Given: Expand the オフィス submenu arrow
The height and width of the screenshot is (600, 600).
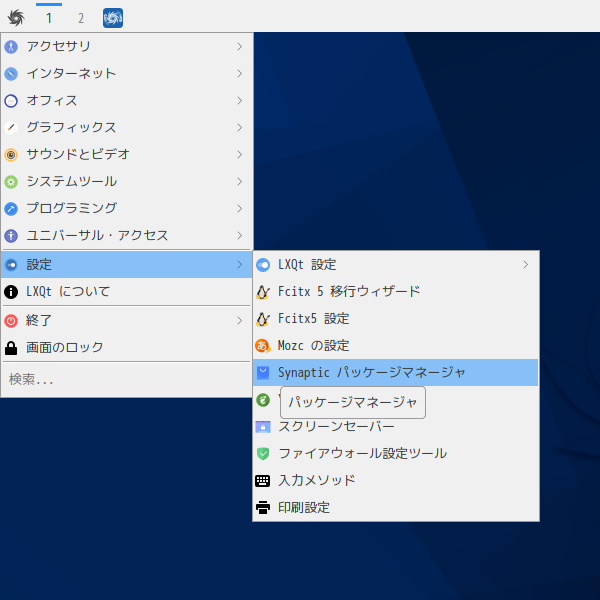Looking at the screenshot, I should 240,101.
